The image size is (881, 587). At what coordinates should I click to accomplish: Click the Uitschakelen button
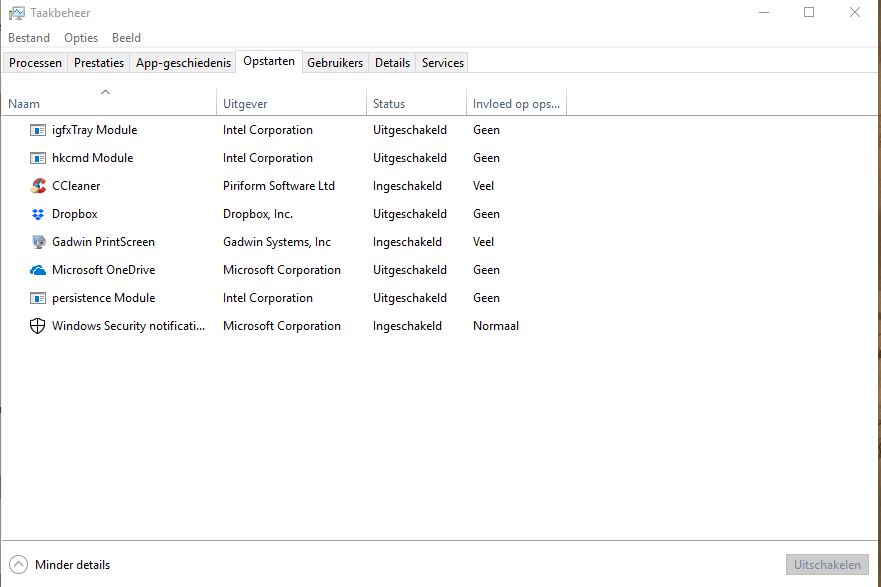(x=827, y=565)
